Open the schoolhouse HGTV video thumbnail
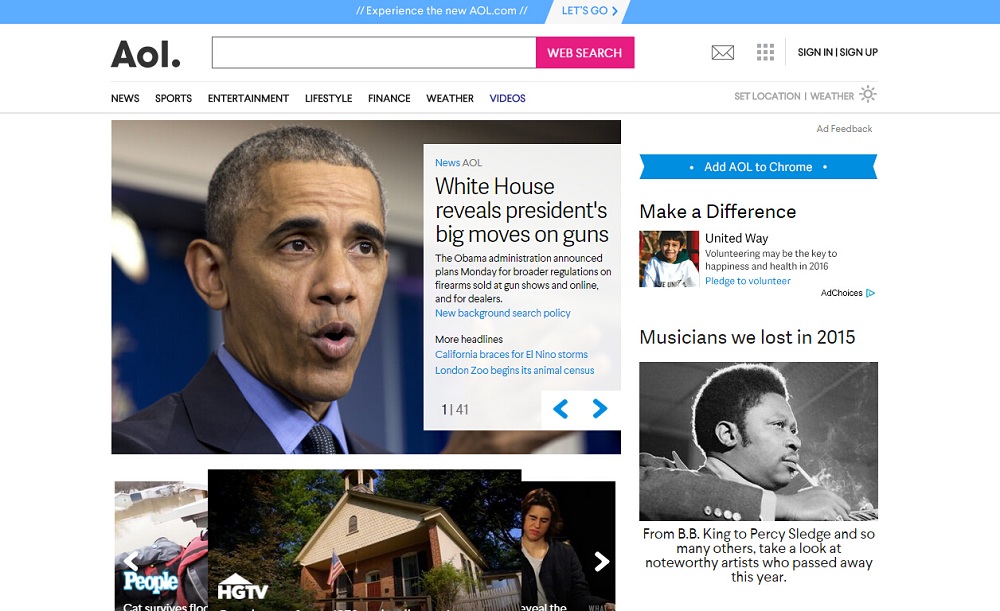The height and width of the screenshot is (611, 1000). (x=364, y=540)
